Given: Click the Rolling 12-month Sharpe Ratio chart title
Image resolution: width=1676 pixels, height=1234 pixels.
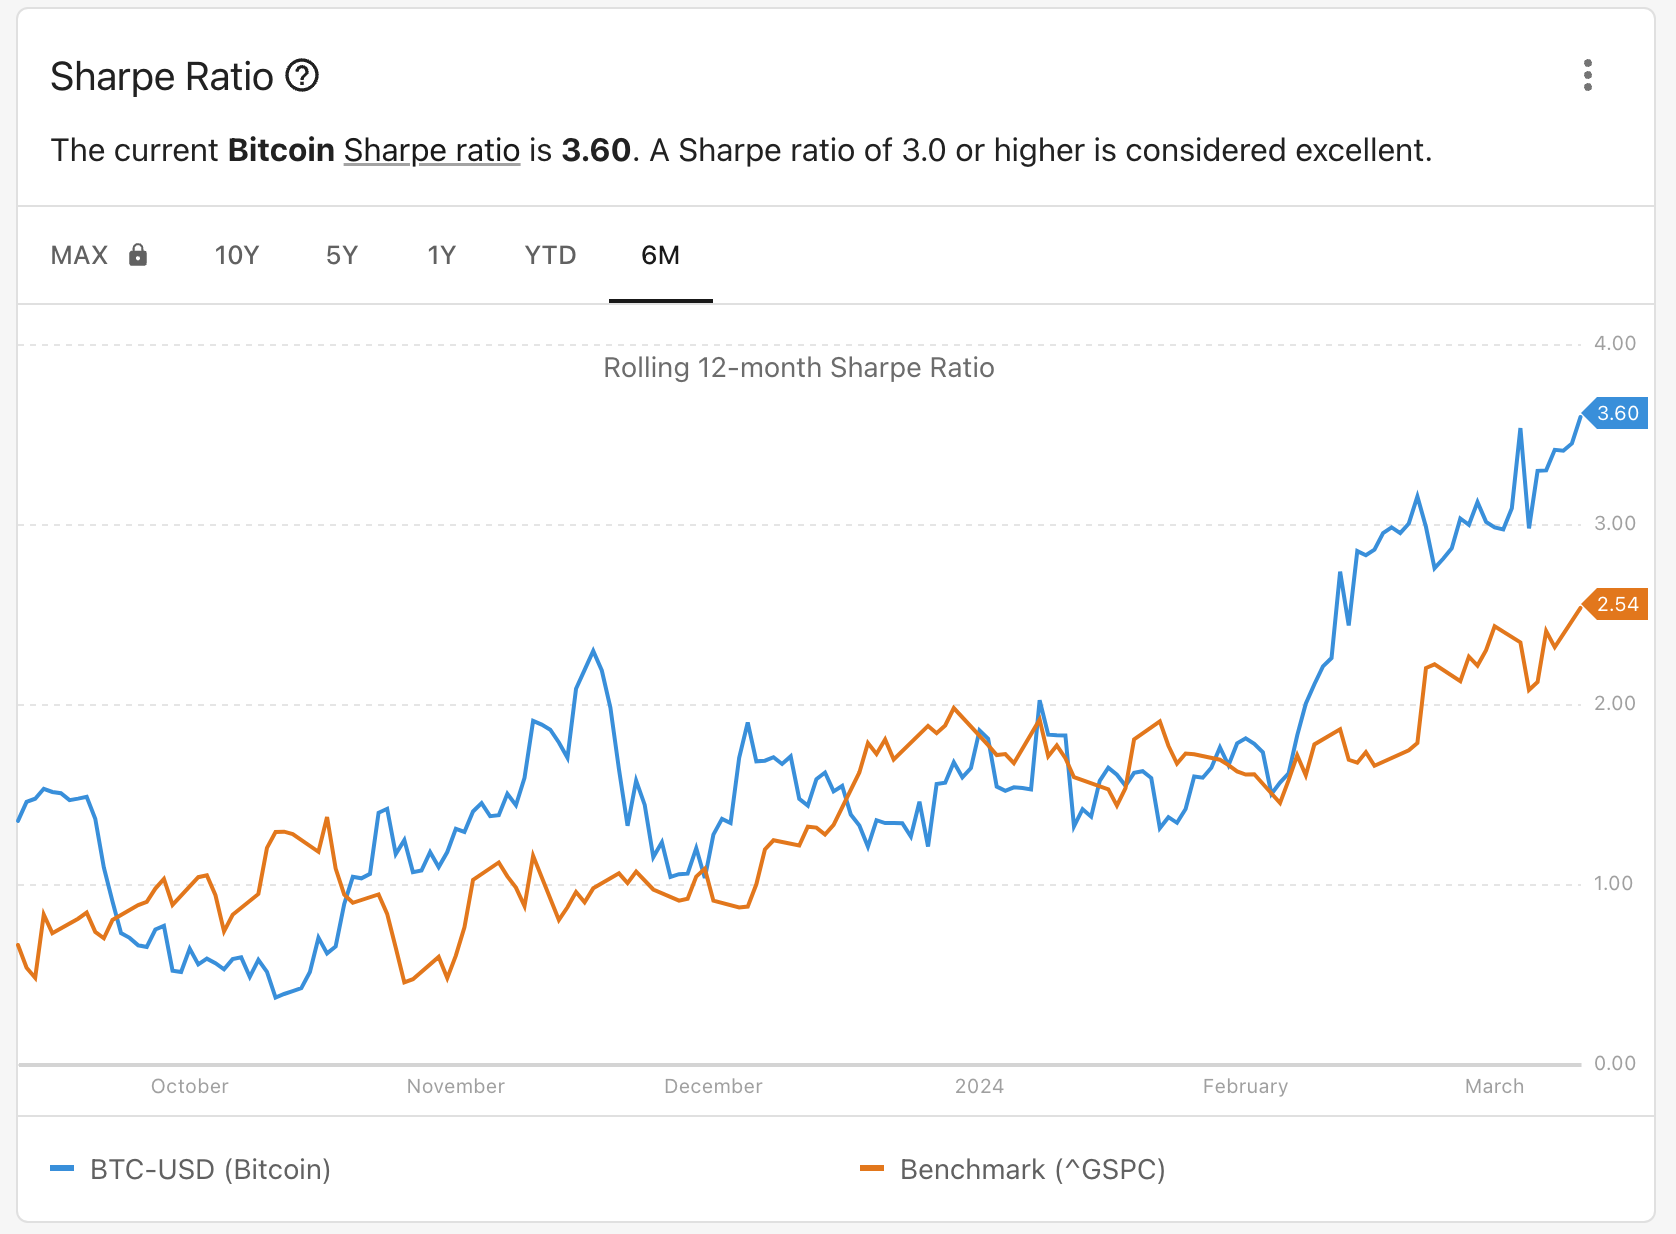Looking at the screenshot, I should (x=798, y=368).
